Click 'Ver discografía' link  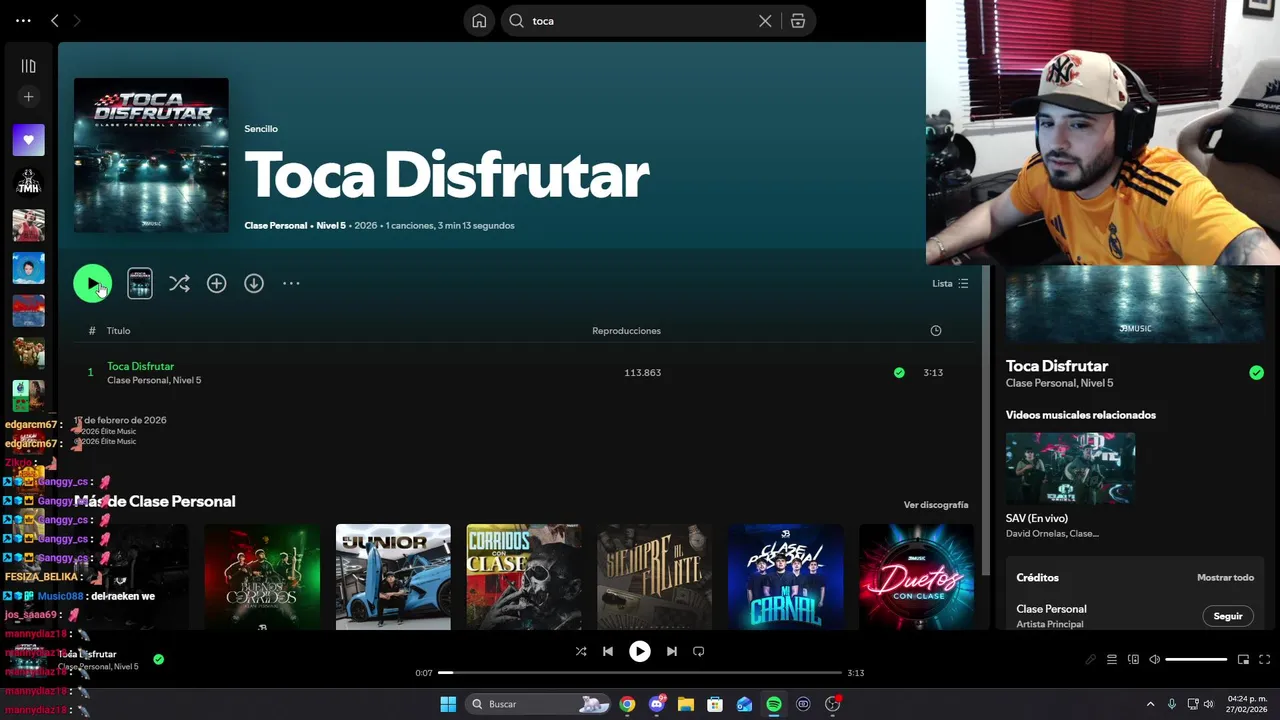point(936,505)
